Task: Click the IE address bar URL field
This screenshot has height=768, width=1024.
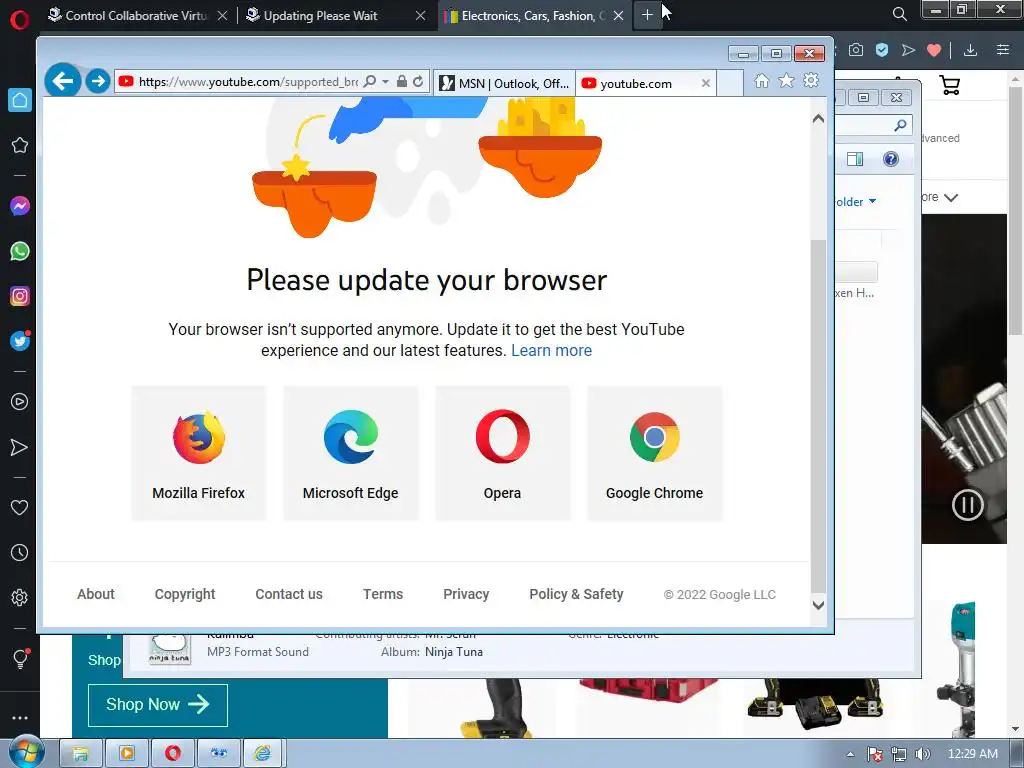Action: click(248, 82)
